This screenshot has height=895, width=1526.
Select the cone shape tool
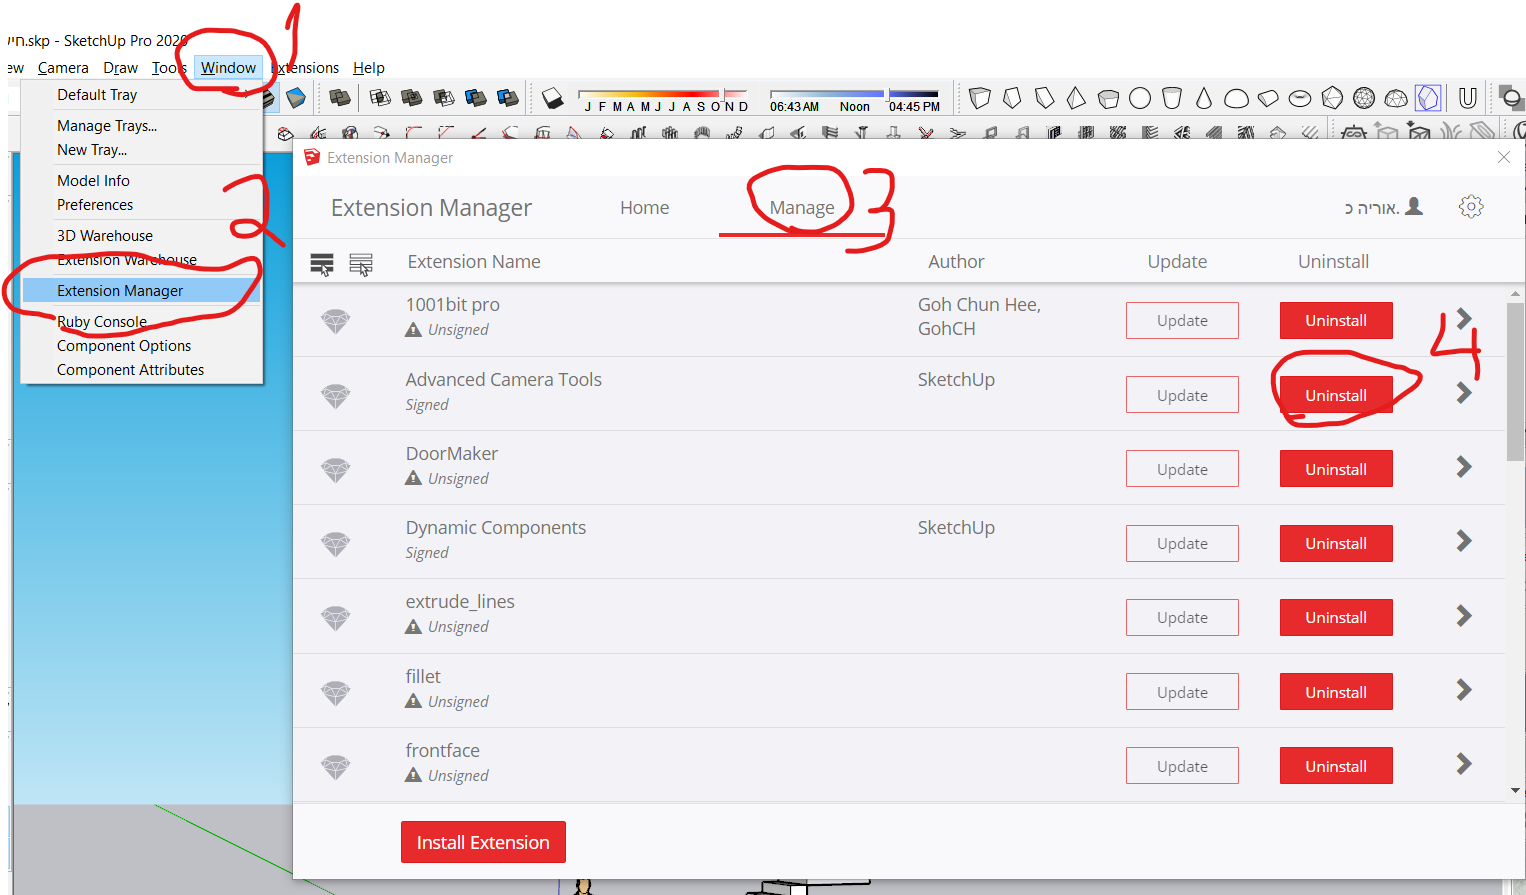1204,98
